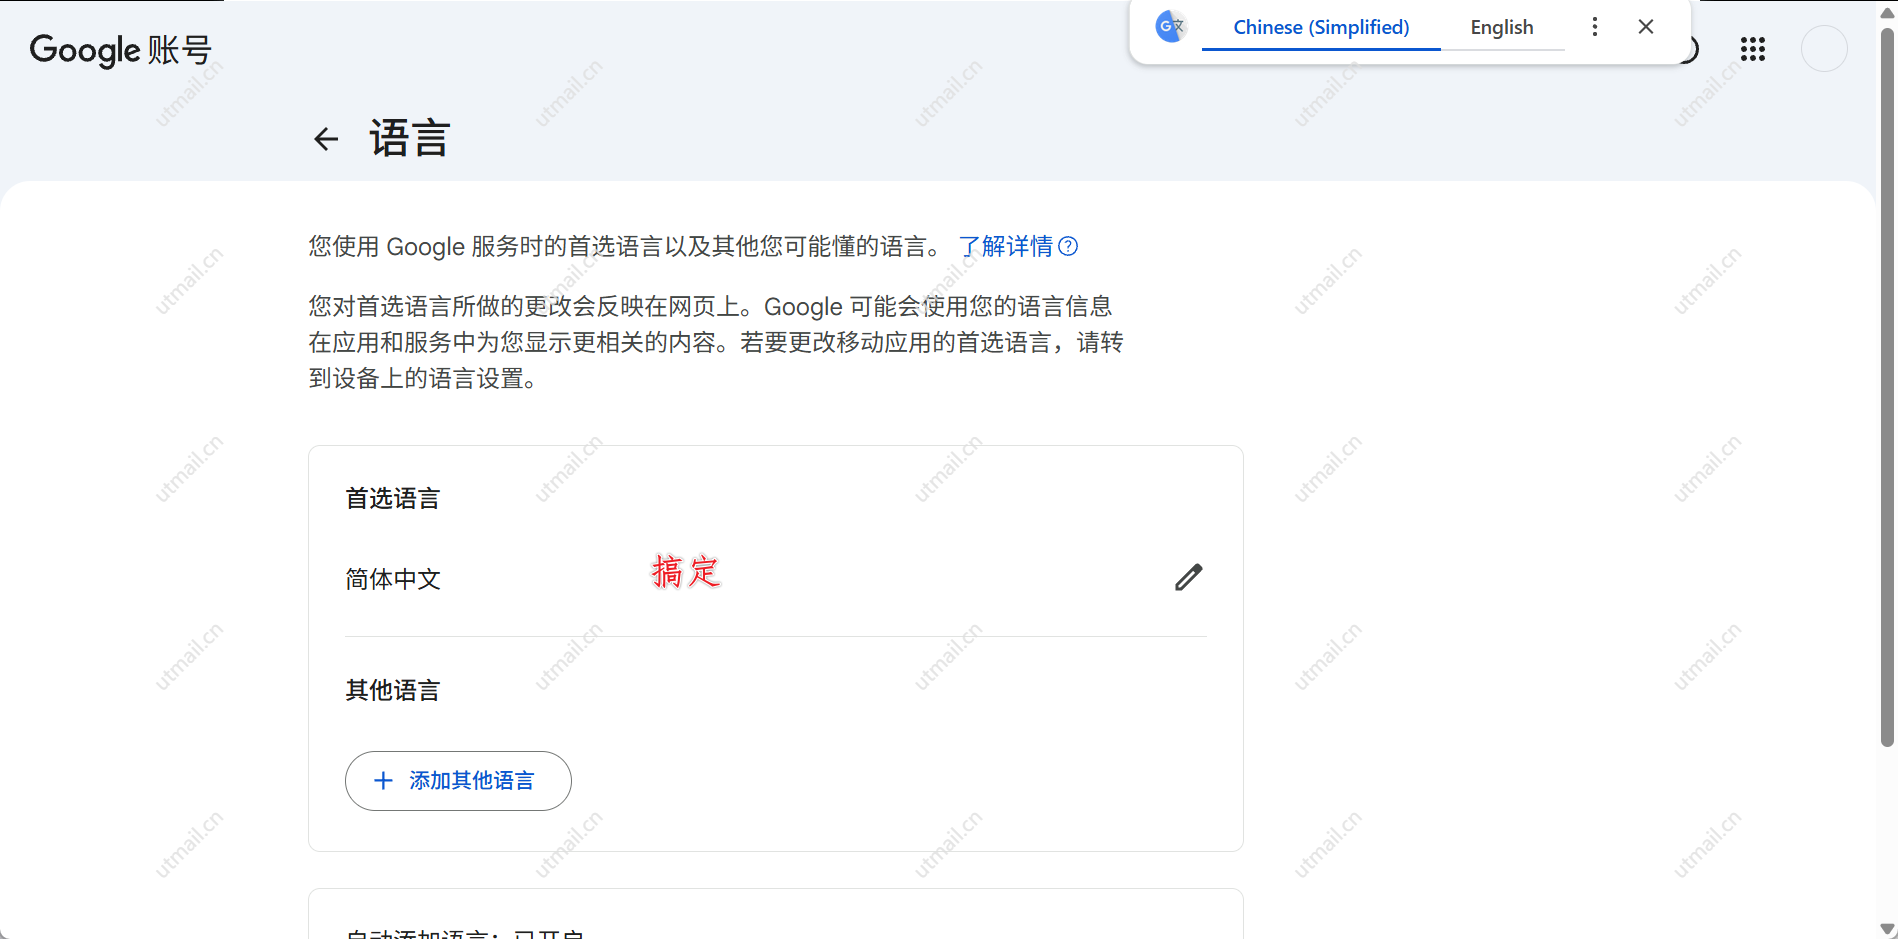Switch to English tab in translate bar
Viewport: 1898px width, 939px height.
tap(1502, 27)
